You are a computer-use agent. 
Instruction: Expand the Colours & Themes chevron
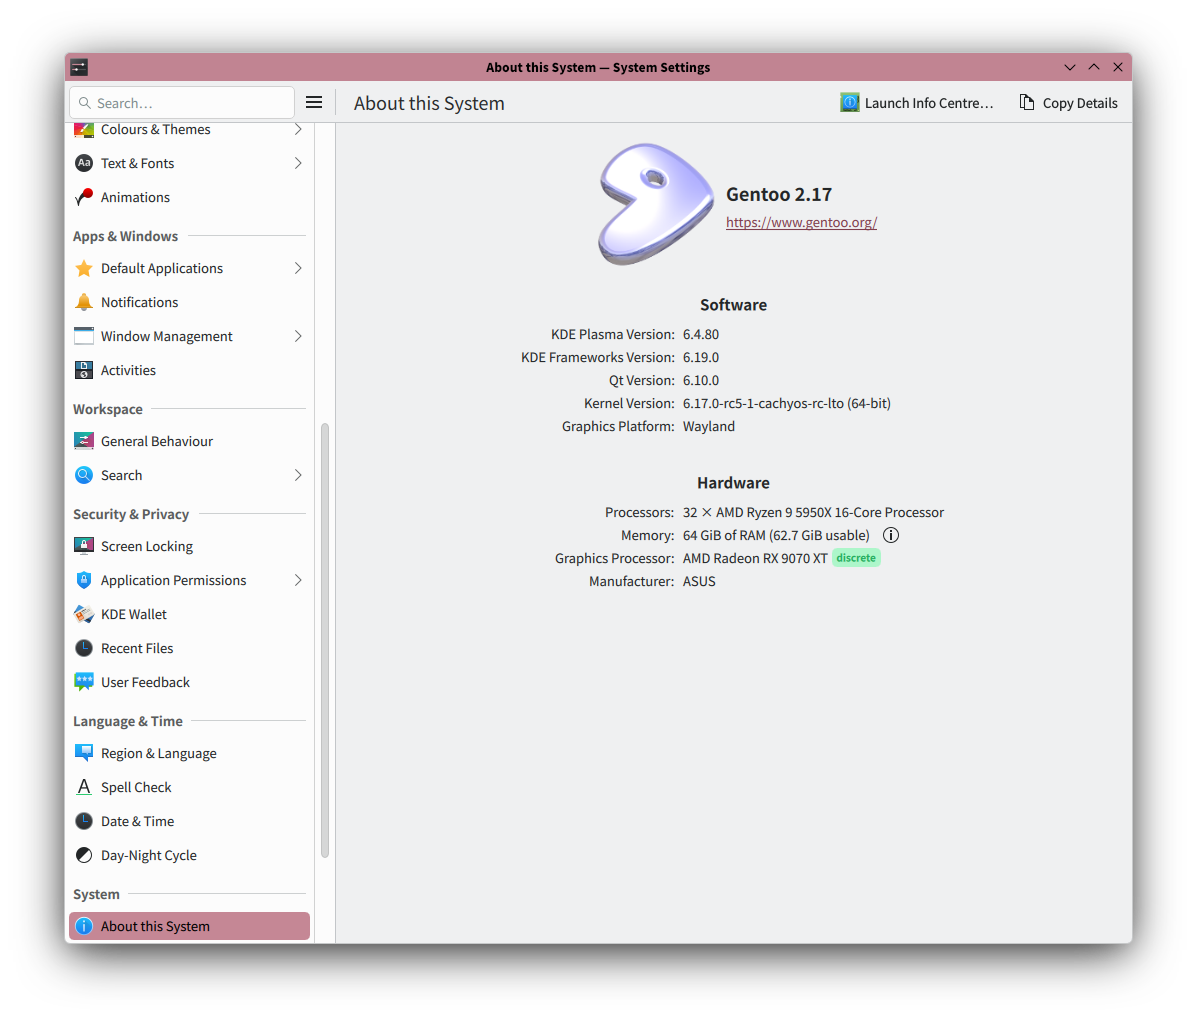point(298,130)
